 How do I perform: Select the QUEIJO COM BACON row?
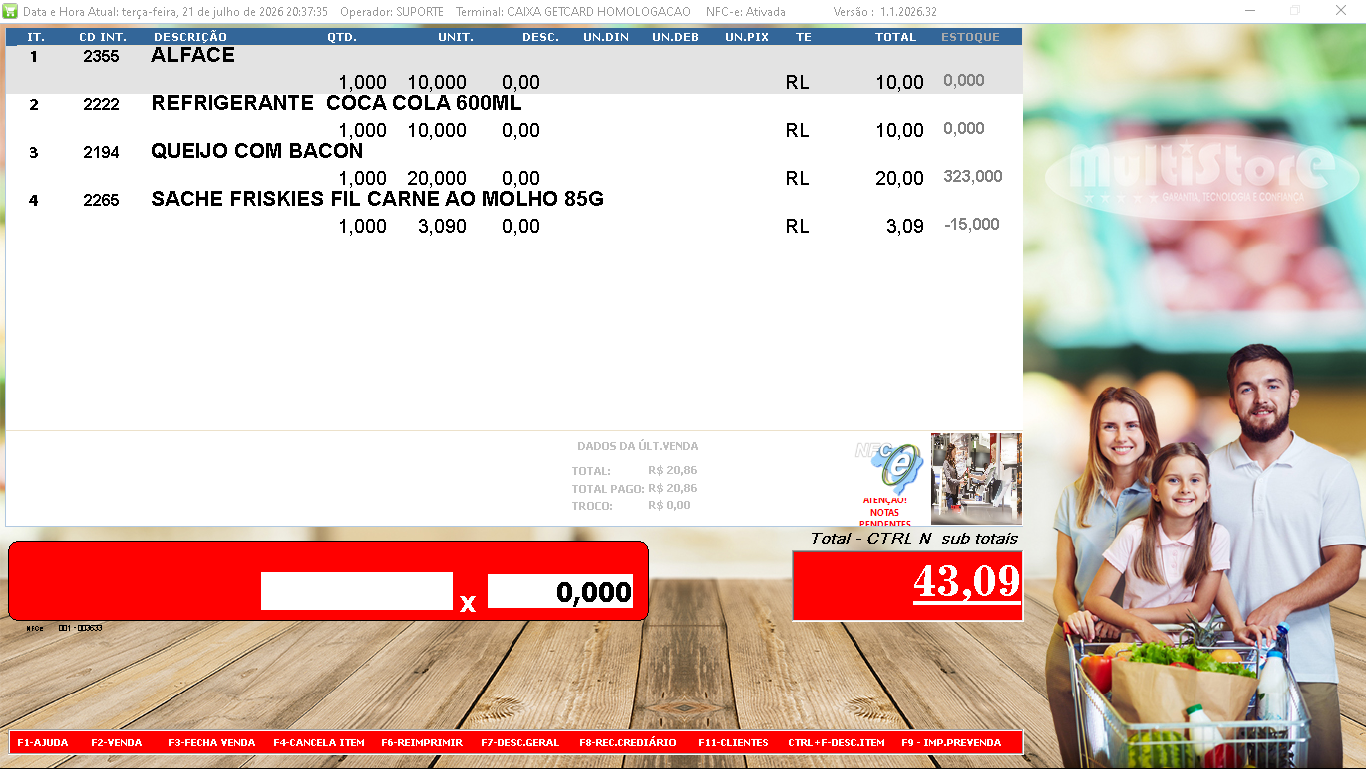pos(514,166)
